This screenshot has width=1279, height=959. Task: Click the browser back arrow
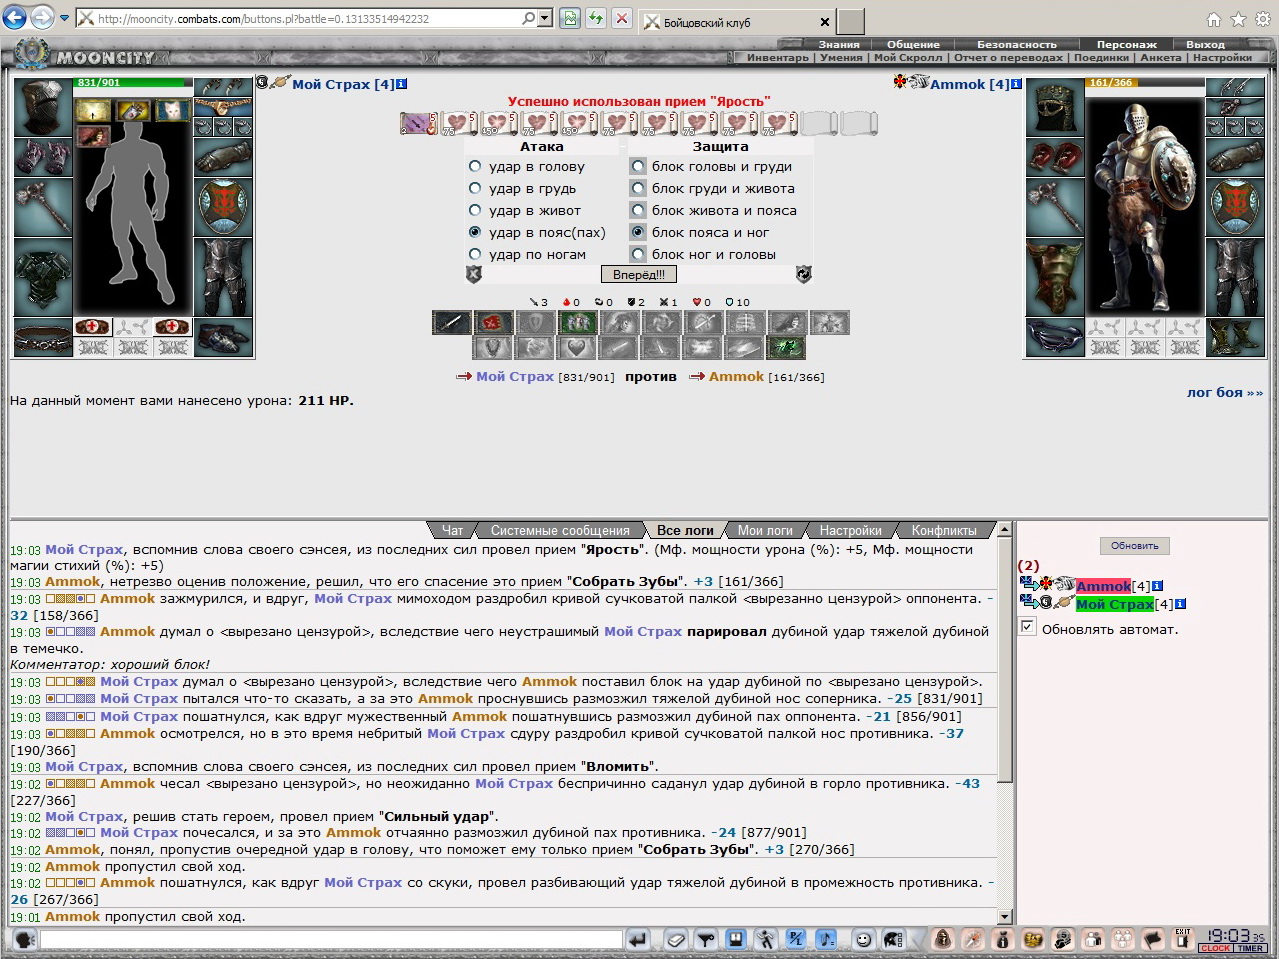point(15,18)
